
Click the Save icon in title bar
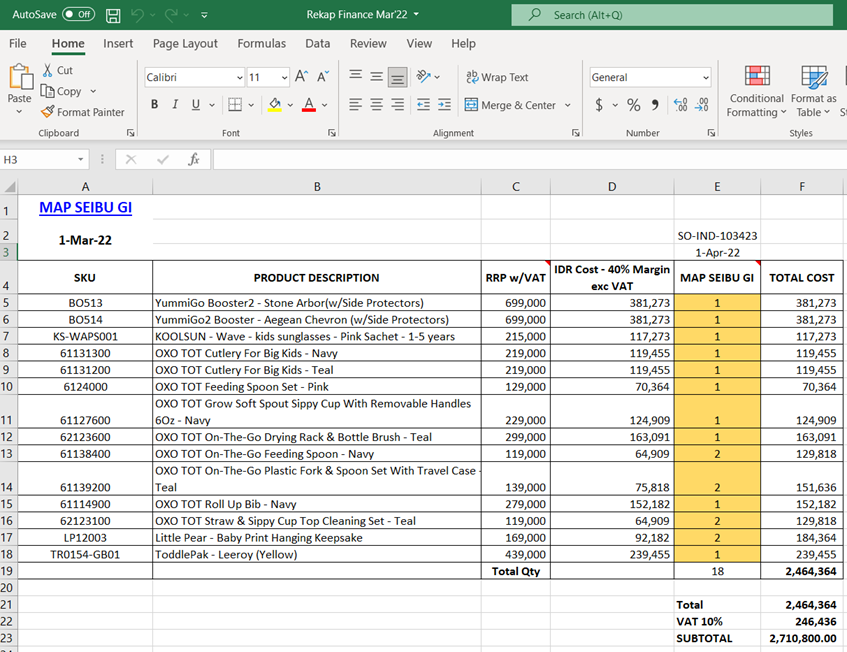[113, 15]
